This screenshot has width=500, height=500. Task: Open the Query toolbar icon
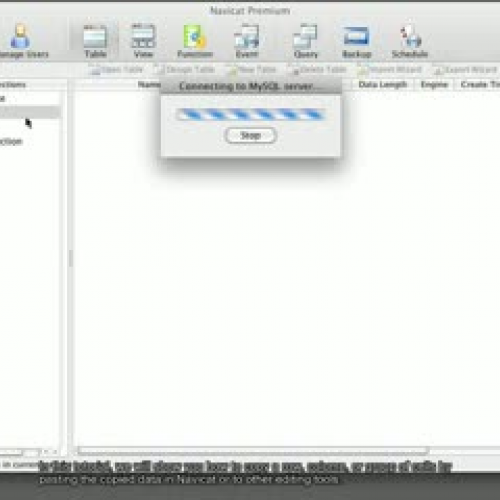point(306,42)
